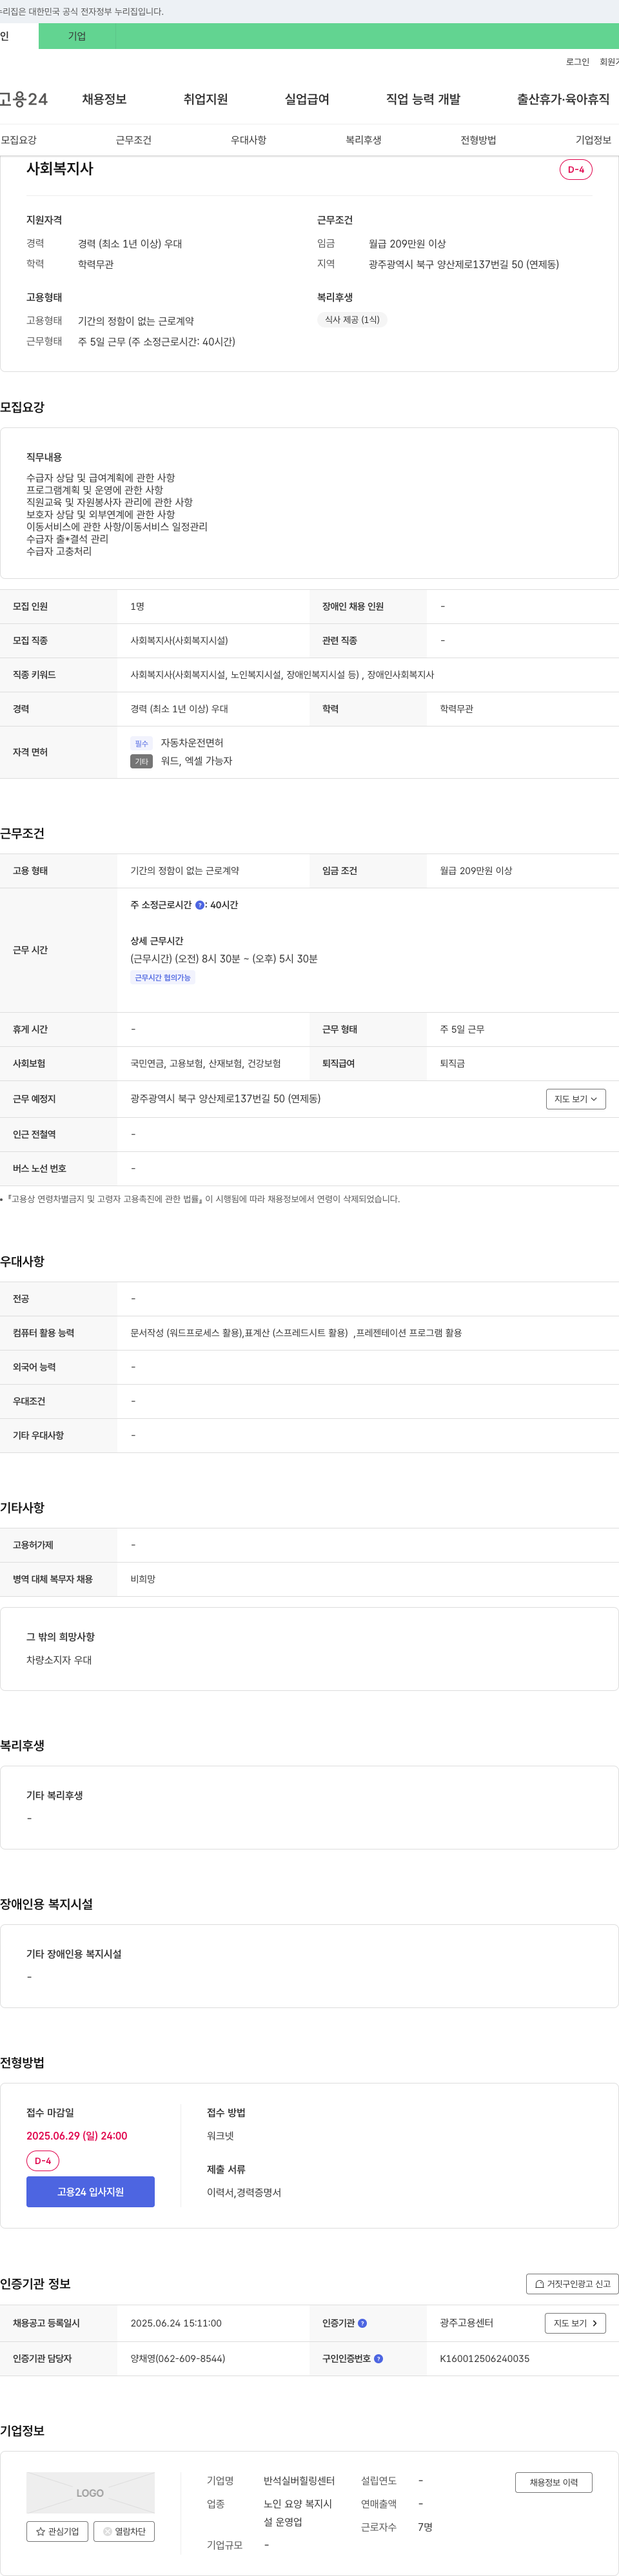
Task: Jump to the 우대사항 section tab
Action: (x=248, y=140)
